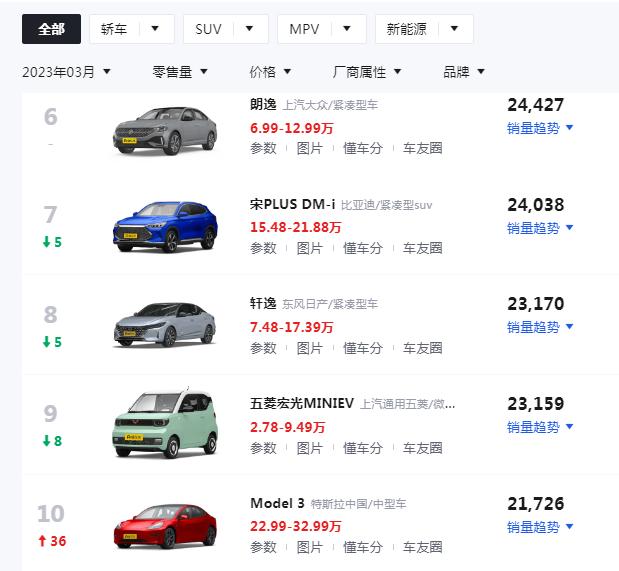Open 图片 for Model 3
The height and width of the screenshot is (571, 619).
310,547
